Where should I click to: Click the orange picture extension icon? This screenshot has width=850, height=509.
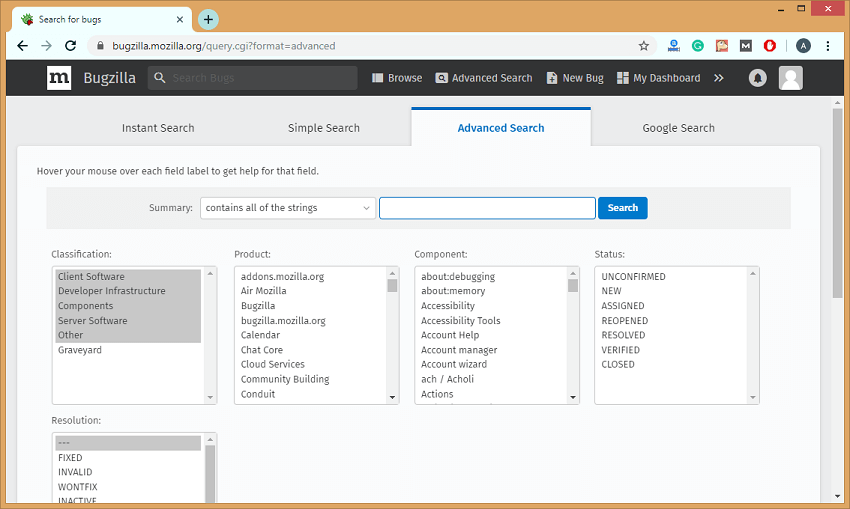click(722, 46)
